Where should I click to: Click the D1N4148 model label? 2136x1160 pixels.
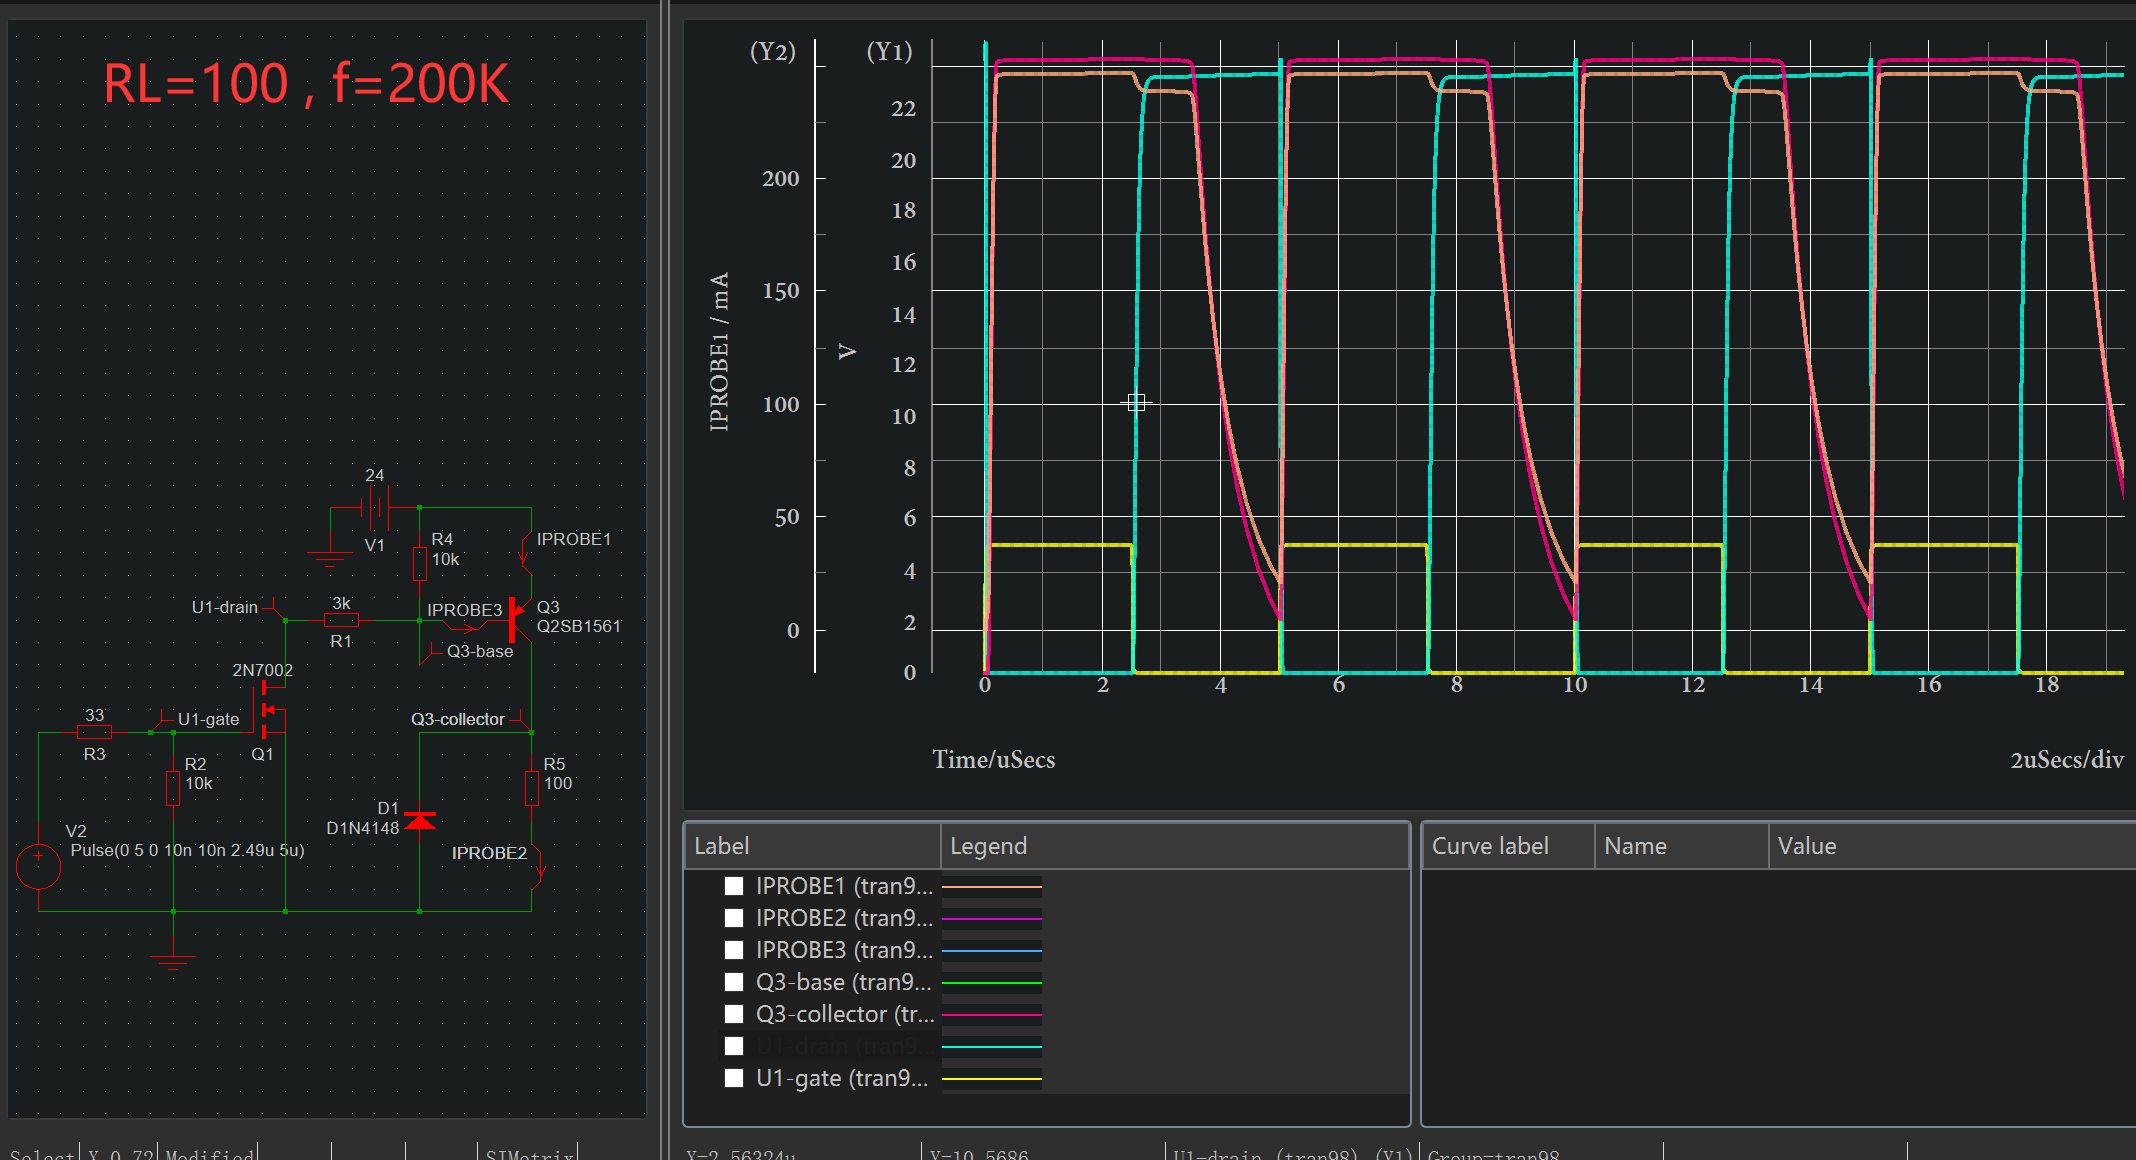click(x=363, y=828)
